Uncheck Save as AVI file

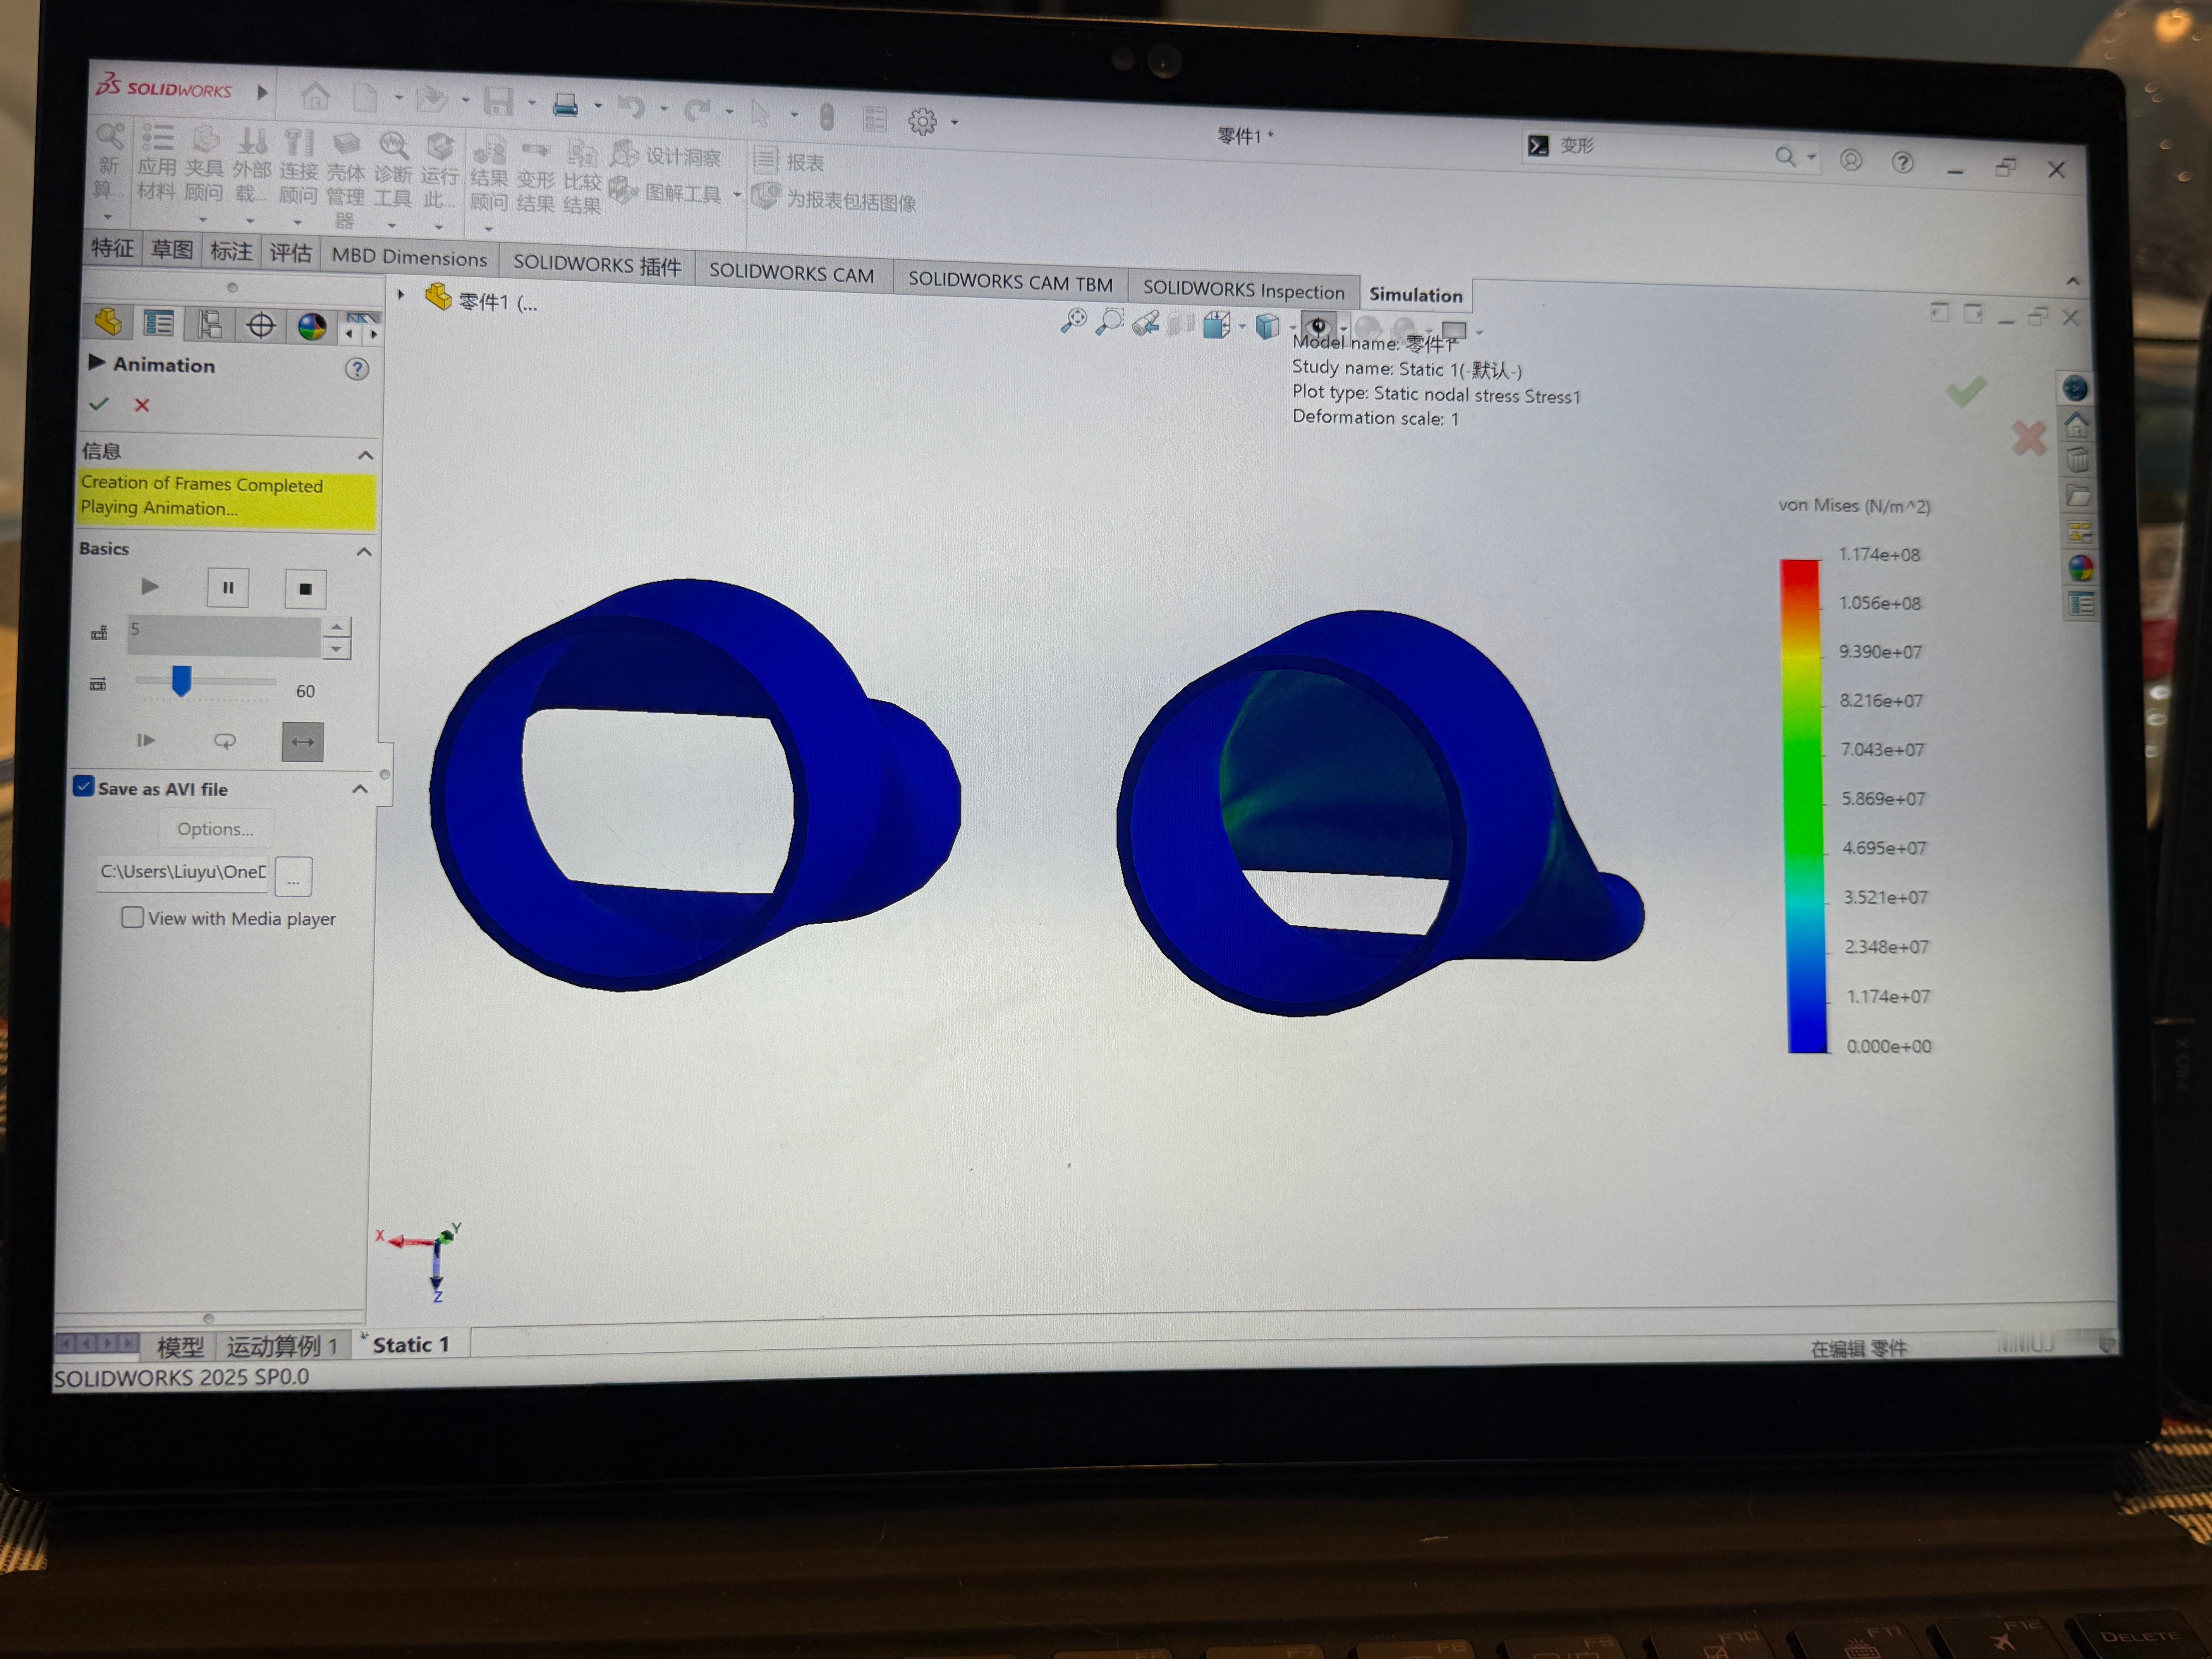[x=85, y=787]
